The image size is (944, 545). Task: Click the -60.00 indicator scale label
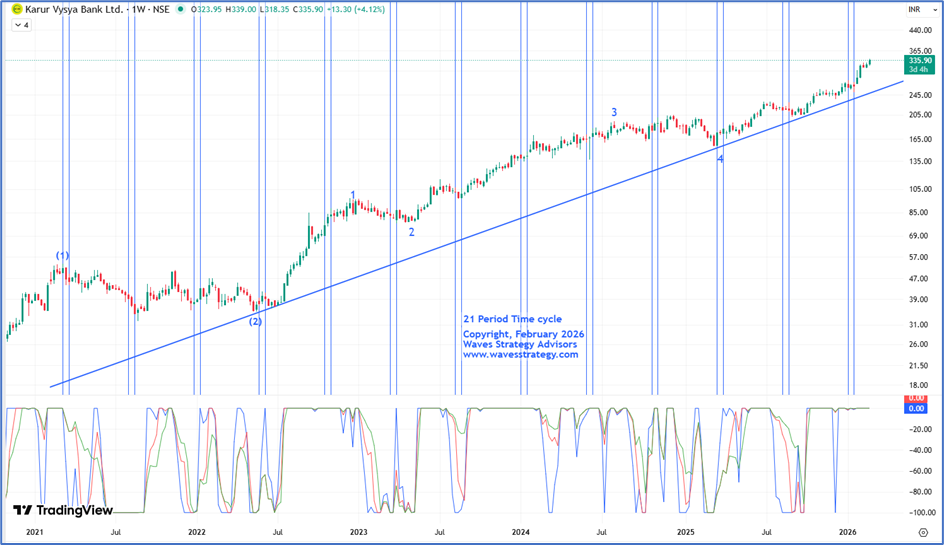pyautogui.click(x=921, y=471)
